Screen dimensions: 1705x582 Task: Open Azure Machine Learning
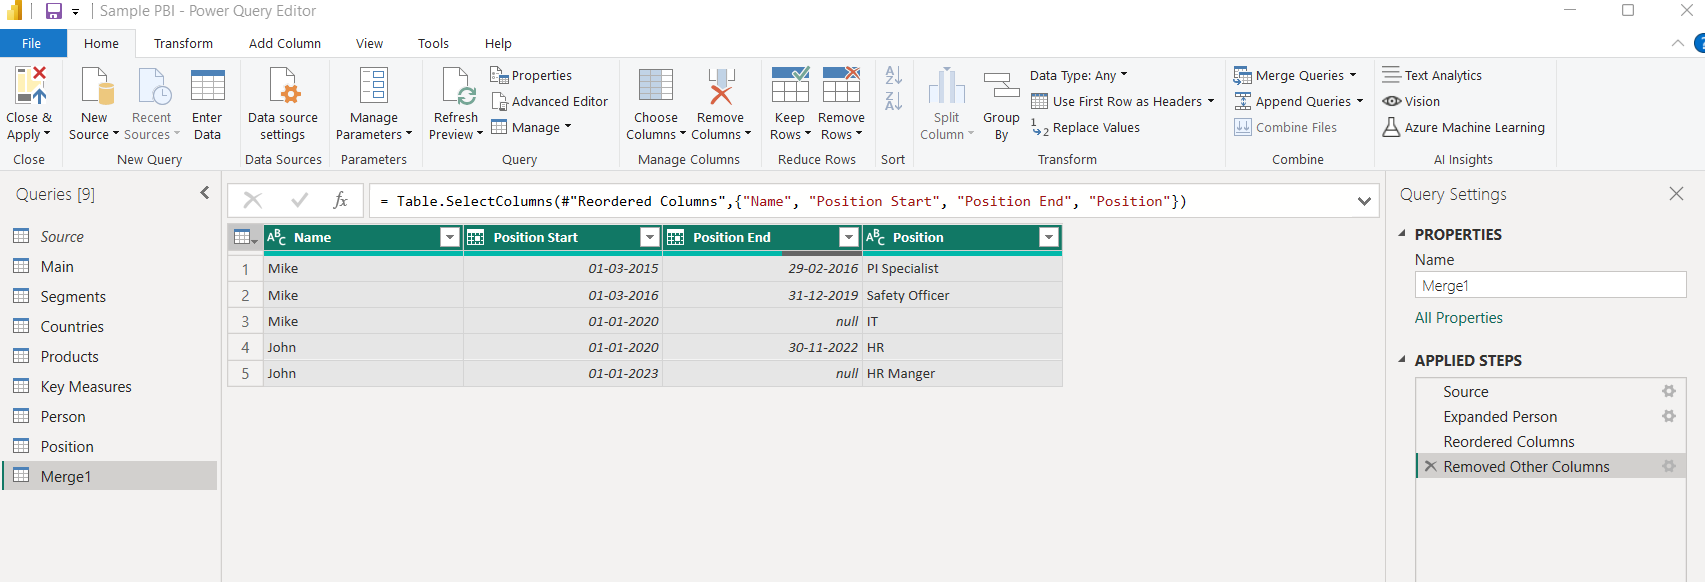[x=1464, y=127]
